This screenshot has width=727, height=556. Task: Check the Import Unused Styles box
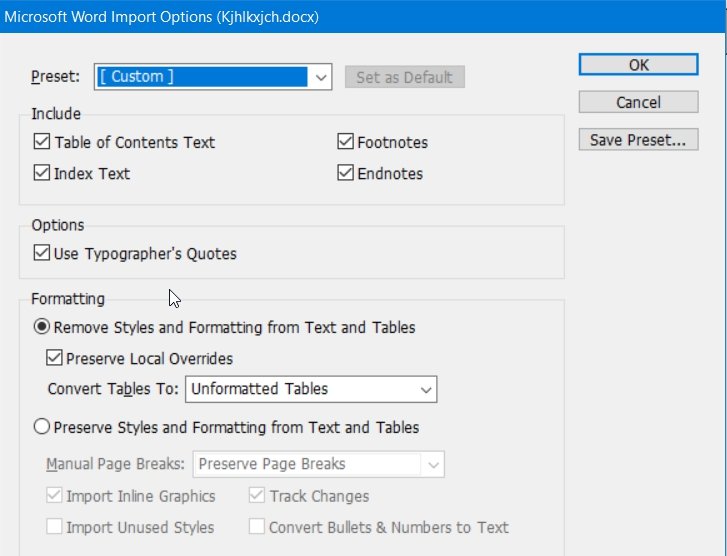click(x=55, y=527)
